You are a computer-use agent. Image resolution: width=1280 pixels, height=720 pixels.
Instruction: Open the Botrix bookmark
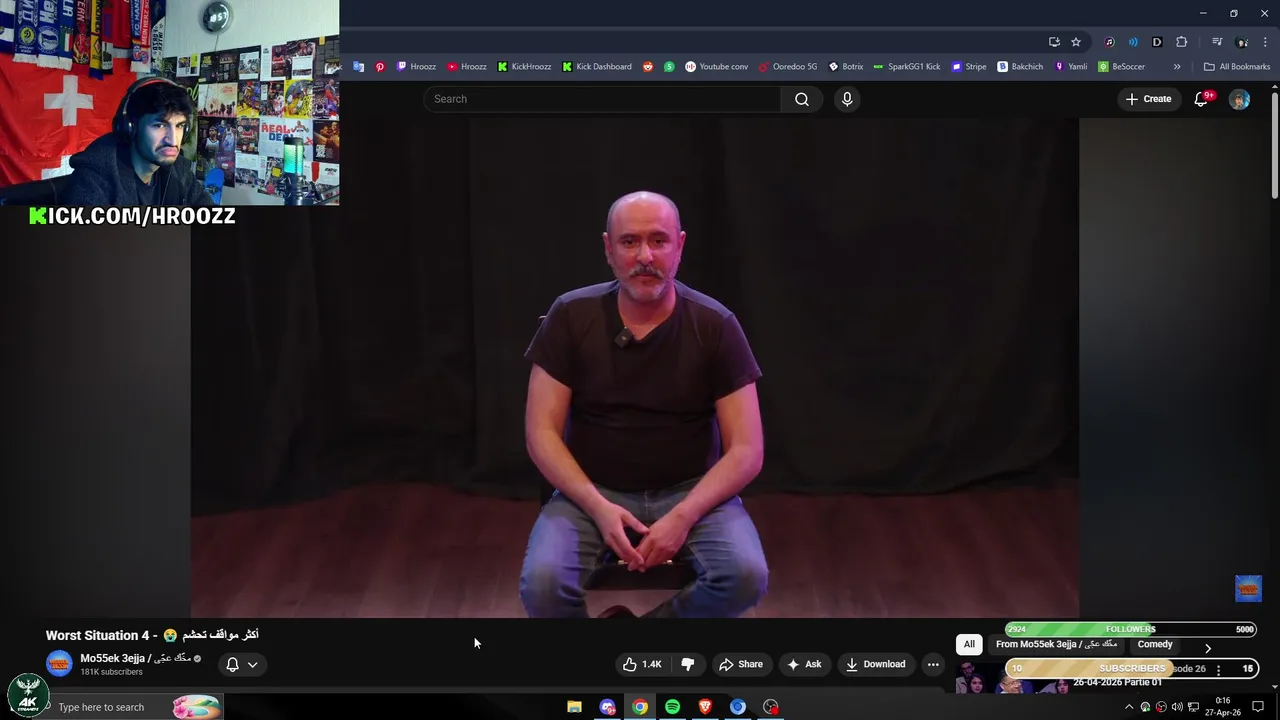click(845, 67)
